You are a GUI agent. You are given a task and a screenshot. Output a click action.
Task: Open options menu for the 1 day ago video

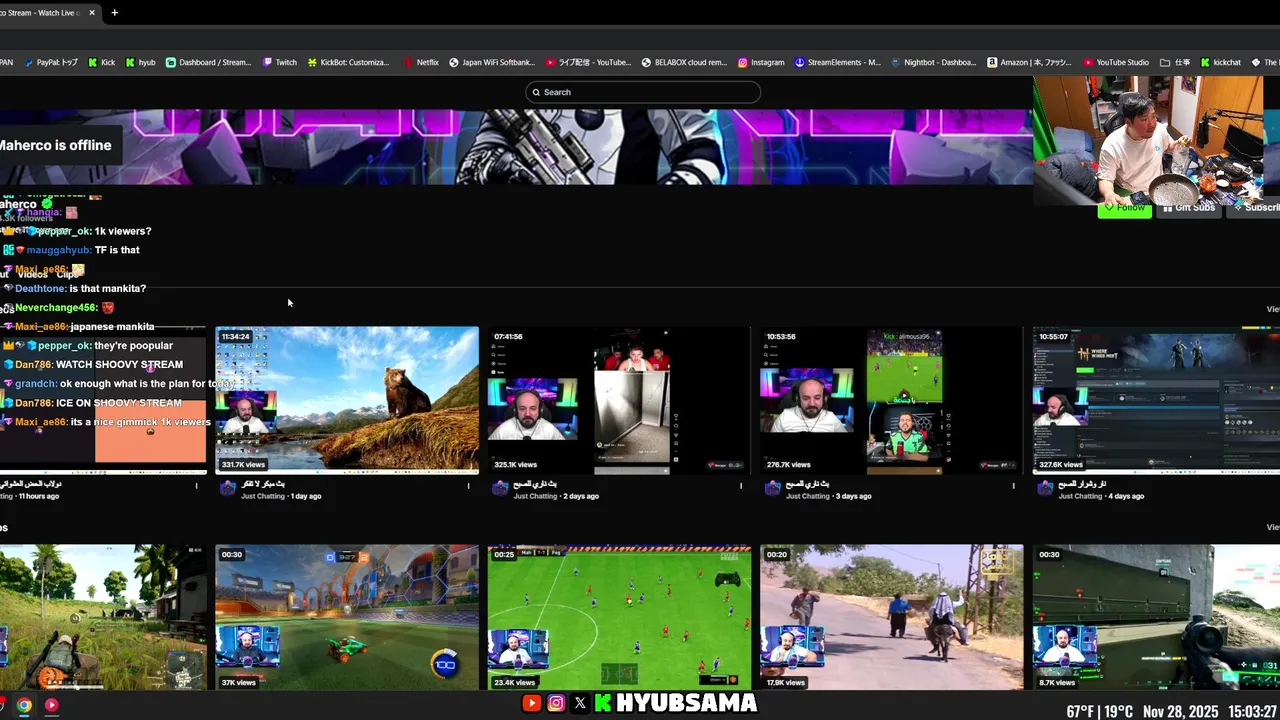coord(468,486)
